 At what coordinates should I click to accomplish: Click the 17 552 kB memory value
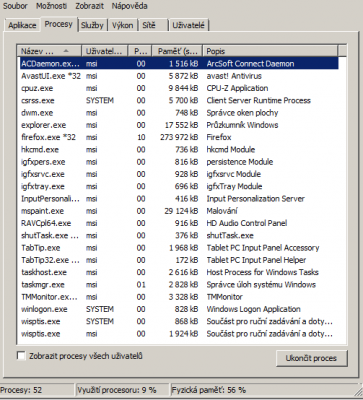pos(181,125)
